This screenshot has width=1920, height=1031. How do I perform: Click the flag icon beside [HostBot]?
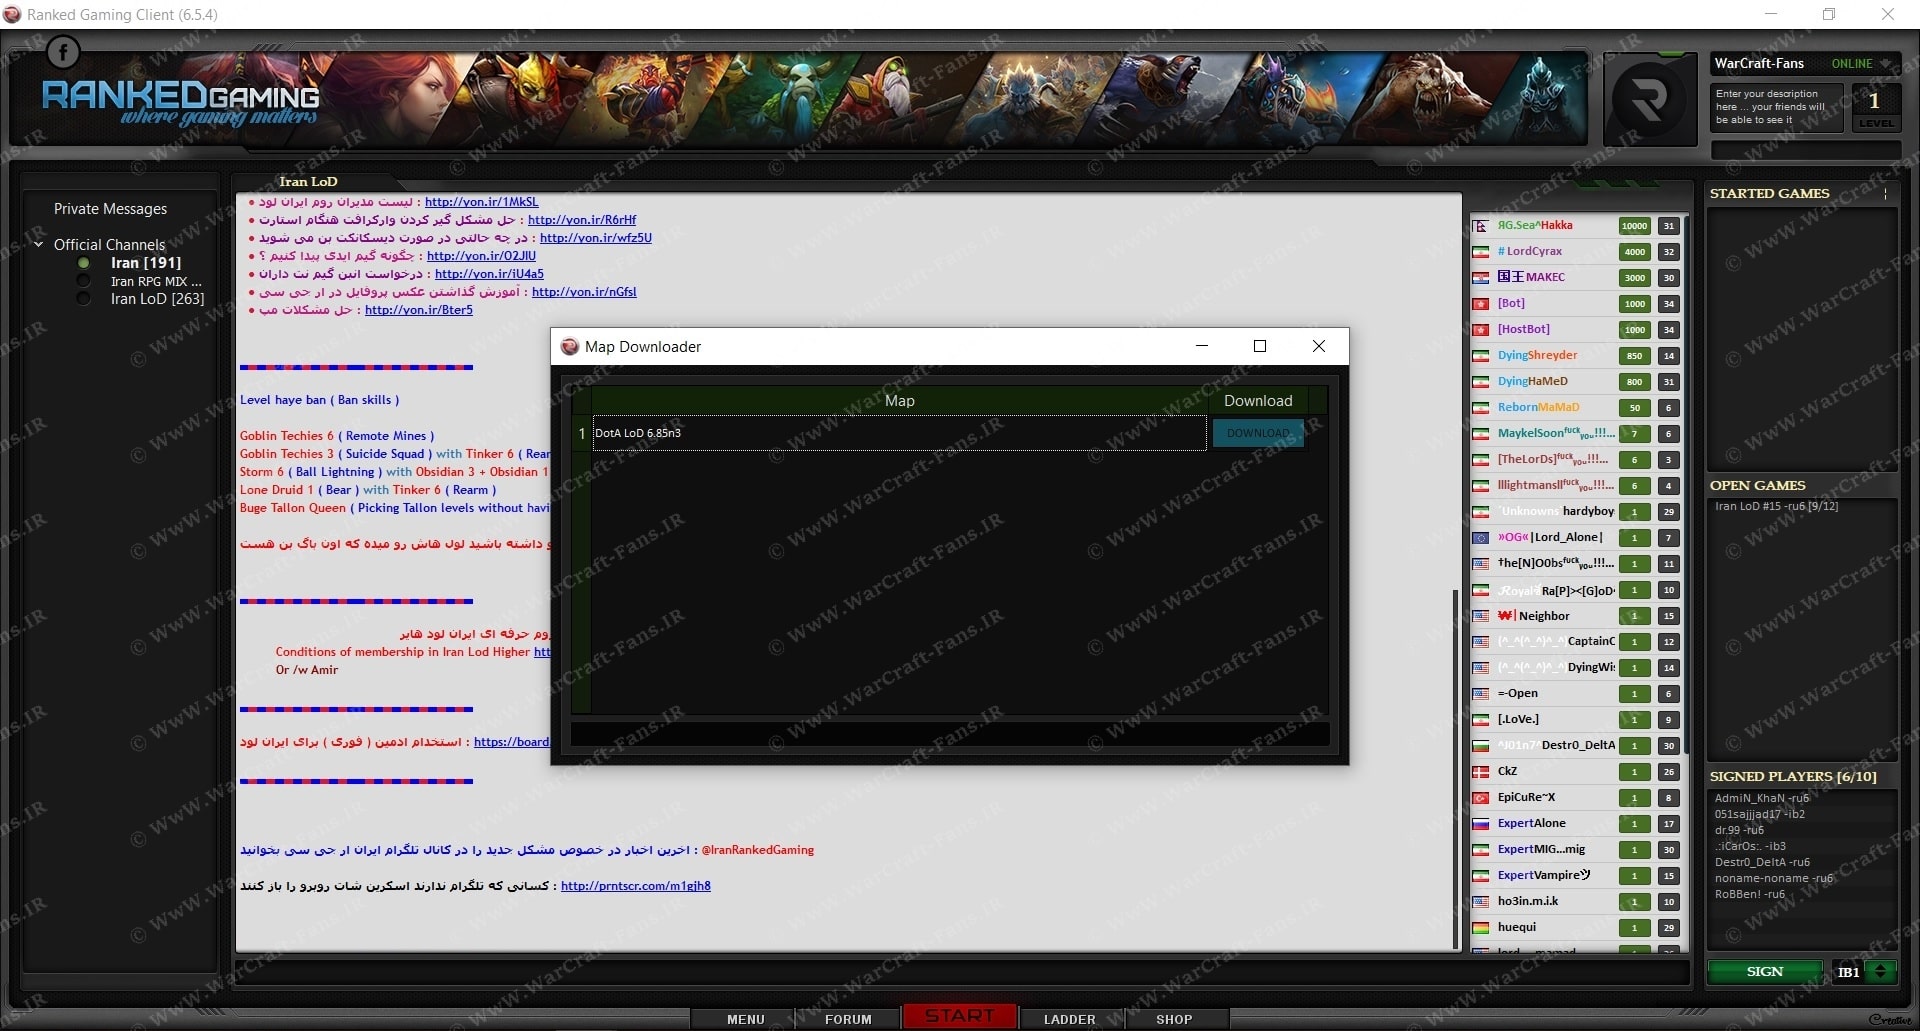[1481, 330]
